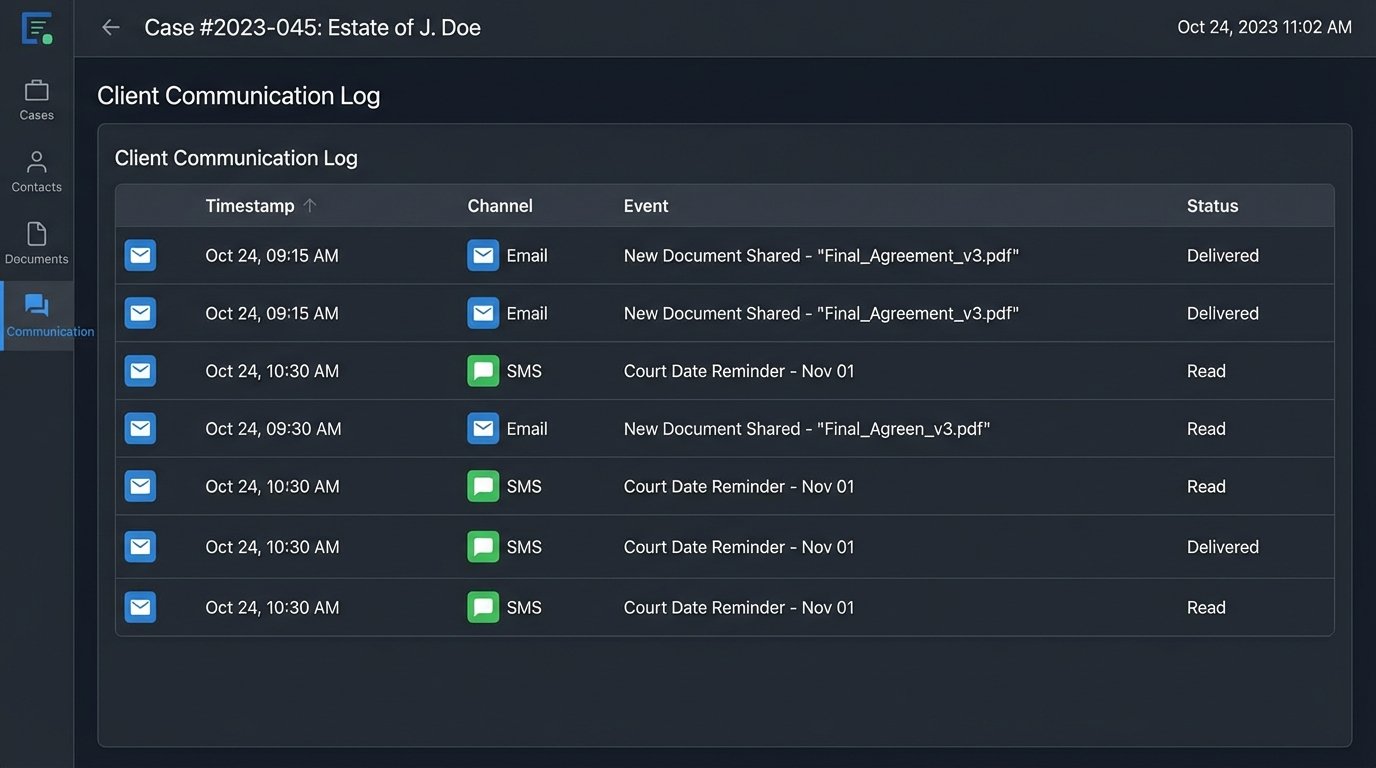Go back using the arrow at the top

tap(110, 27)
